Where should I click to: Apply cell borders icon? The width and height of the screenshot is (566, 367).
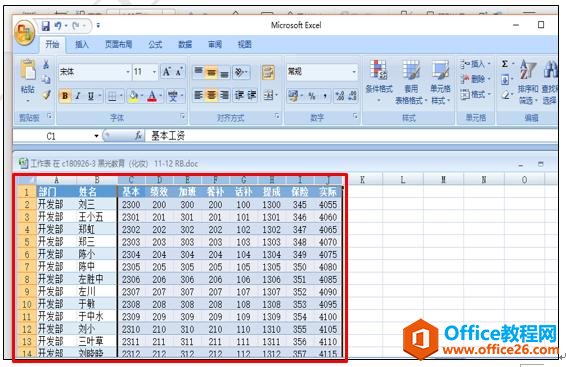point(112,96)
